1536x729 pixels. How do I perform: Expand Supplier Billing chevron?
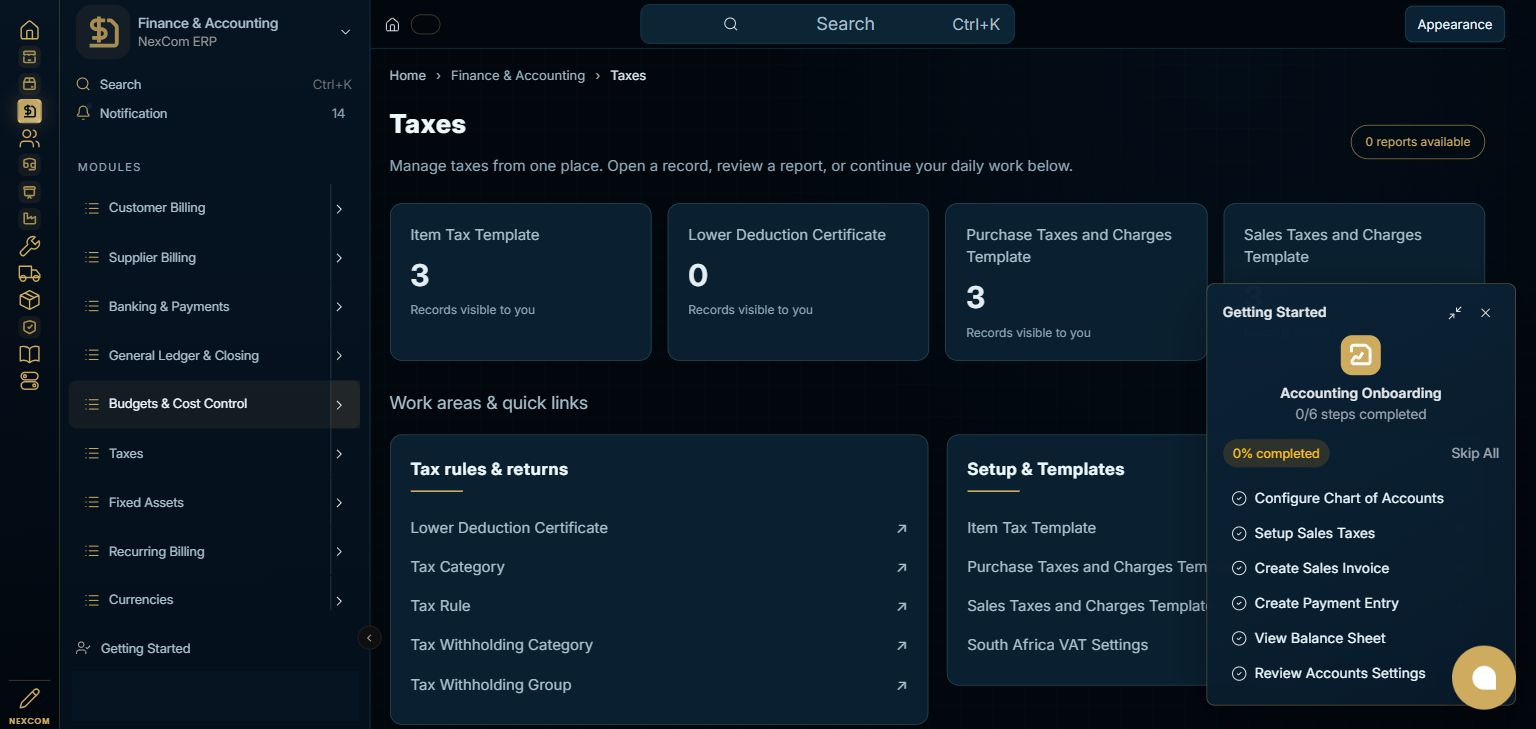[339, 258]
